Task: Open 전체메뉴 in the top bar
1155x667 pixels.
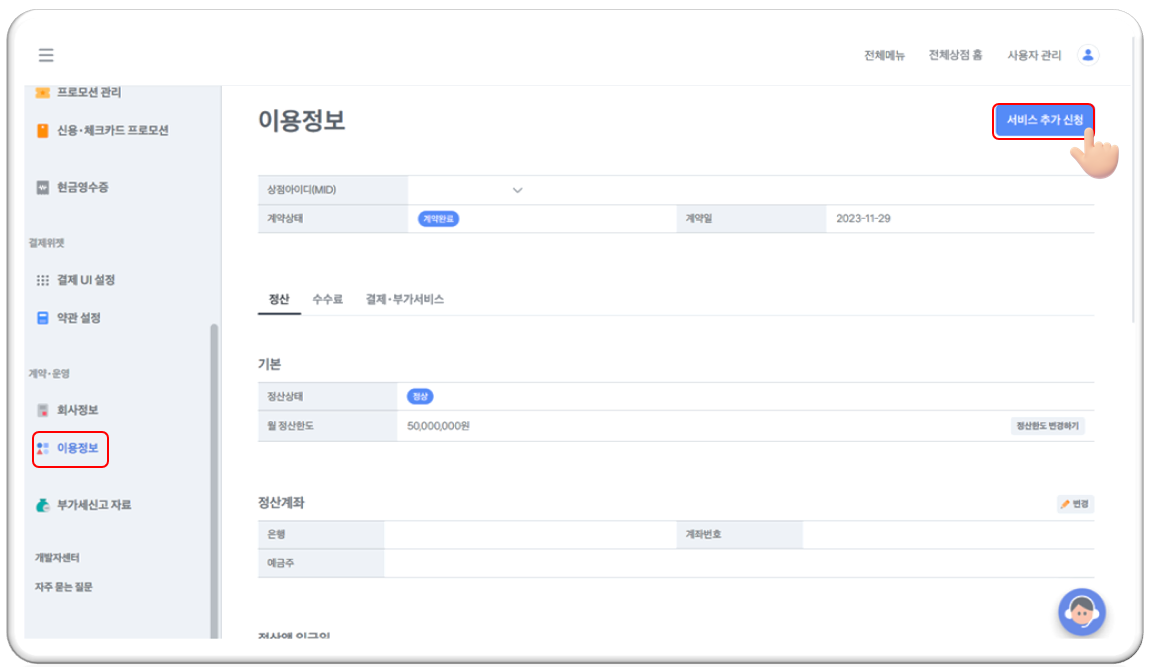Action: pos(884,56)
